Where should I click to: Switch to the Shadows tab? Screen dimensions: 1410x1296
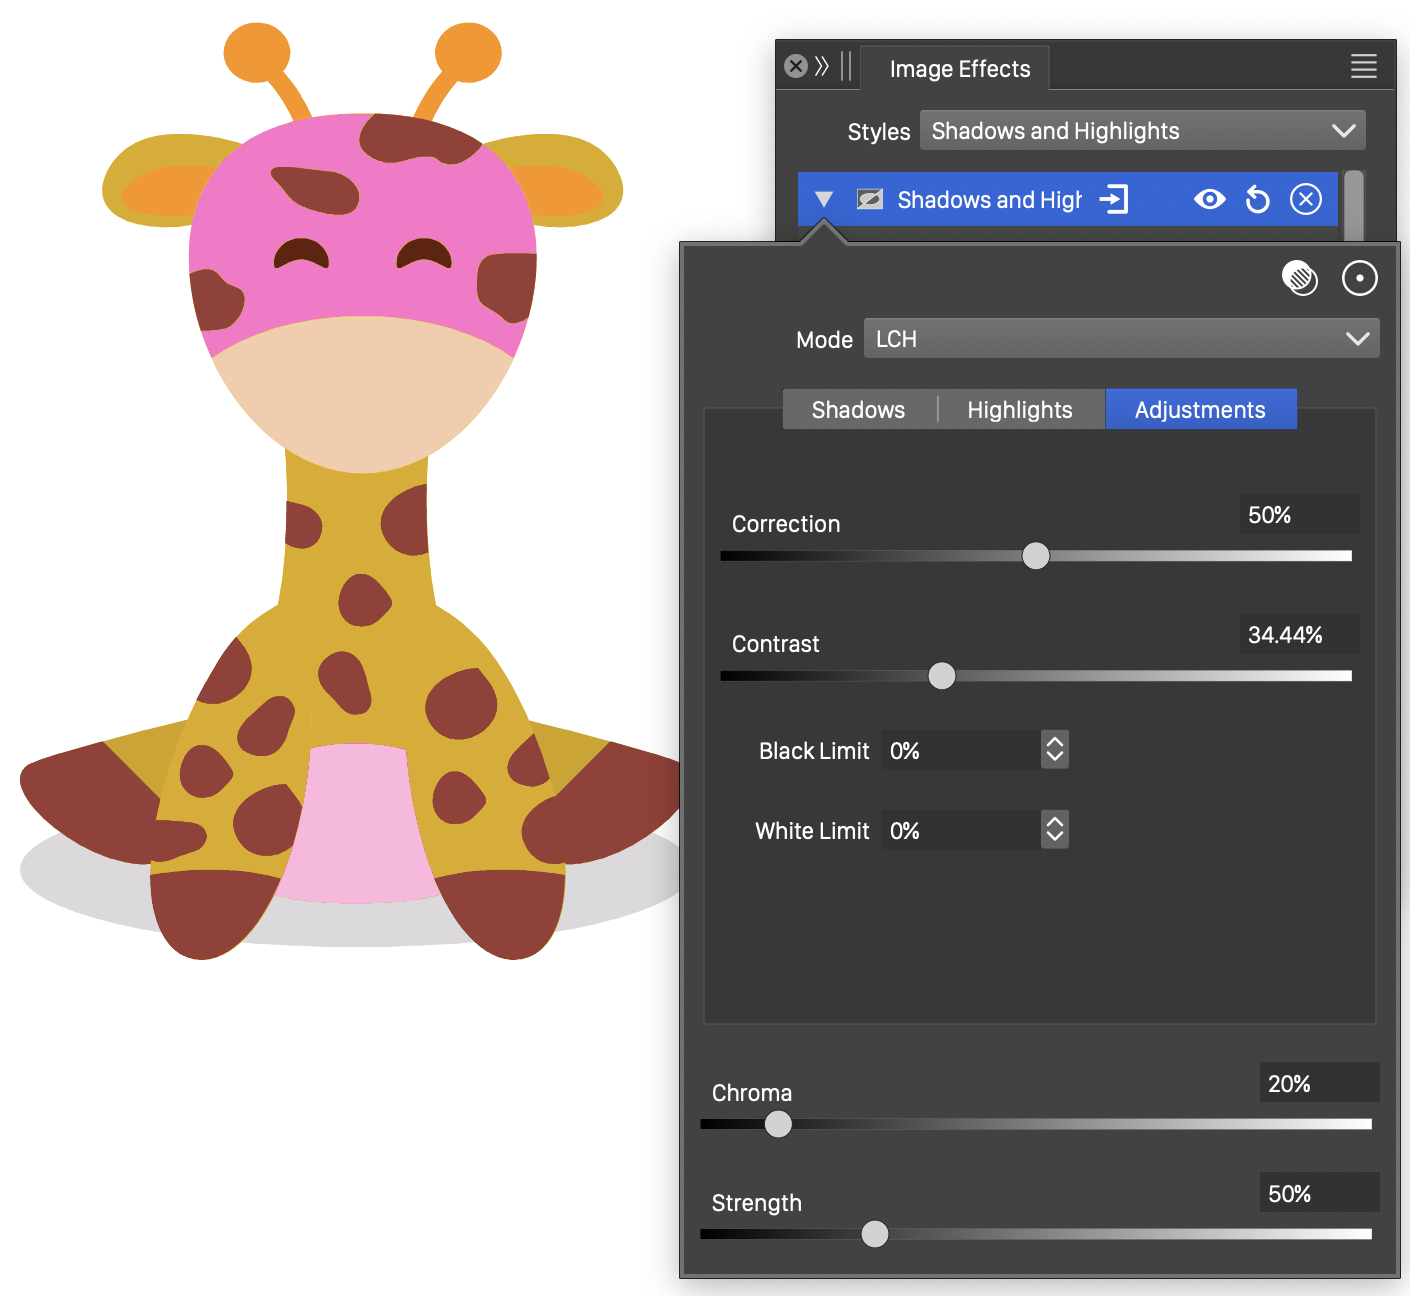coord(858,410)
